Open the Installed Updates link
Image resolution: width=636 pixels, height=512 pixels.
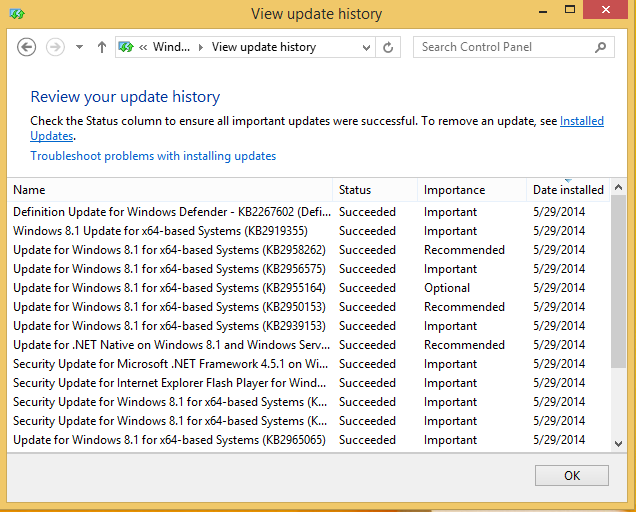tap(582, 121)
